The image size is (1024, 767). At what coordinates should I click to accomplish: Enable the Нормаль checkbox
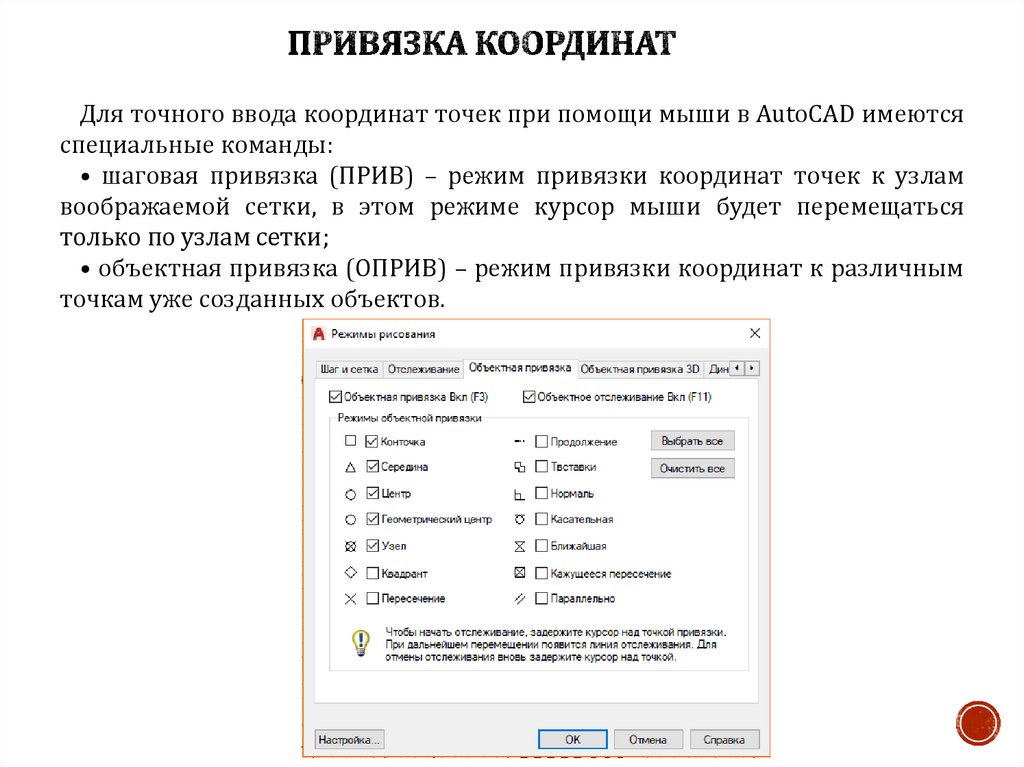point(541,493)
